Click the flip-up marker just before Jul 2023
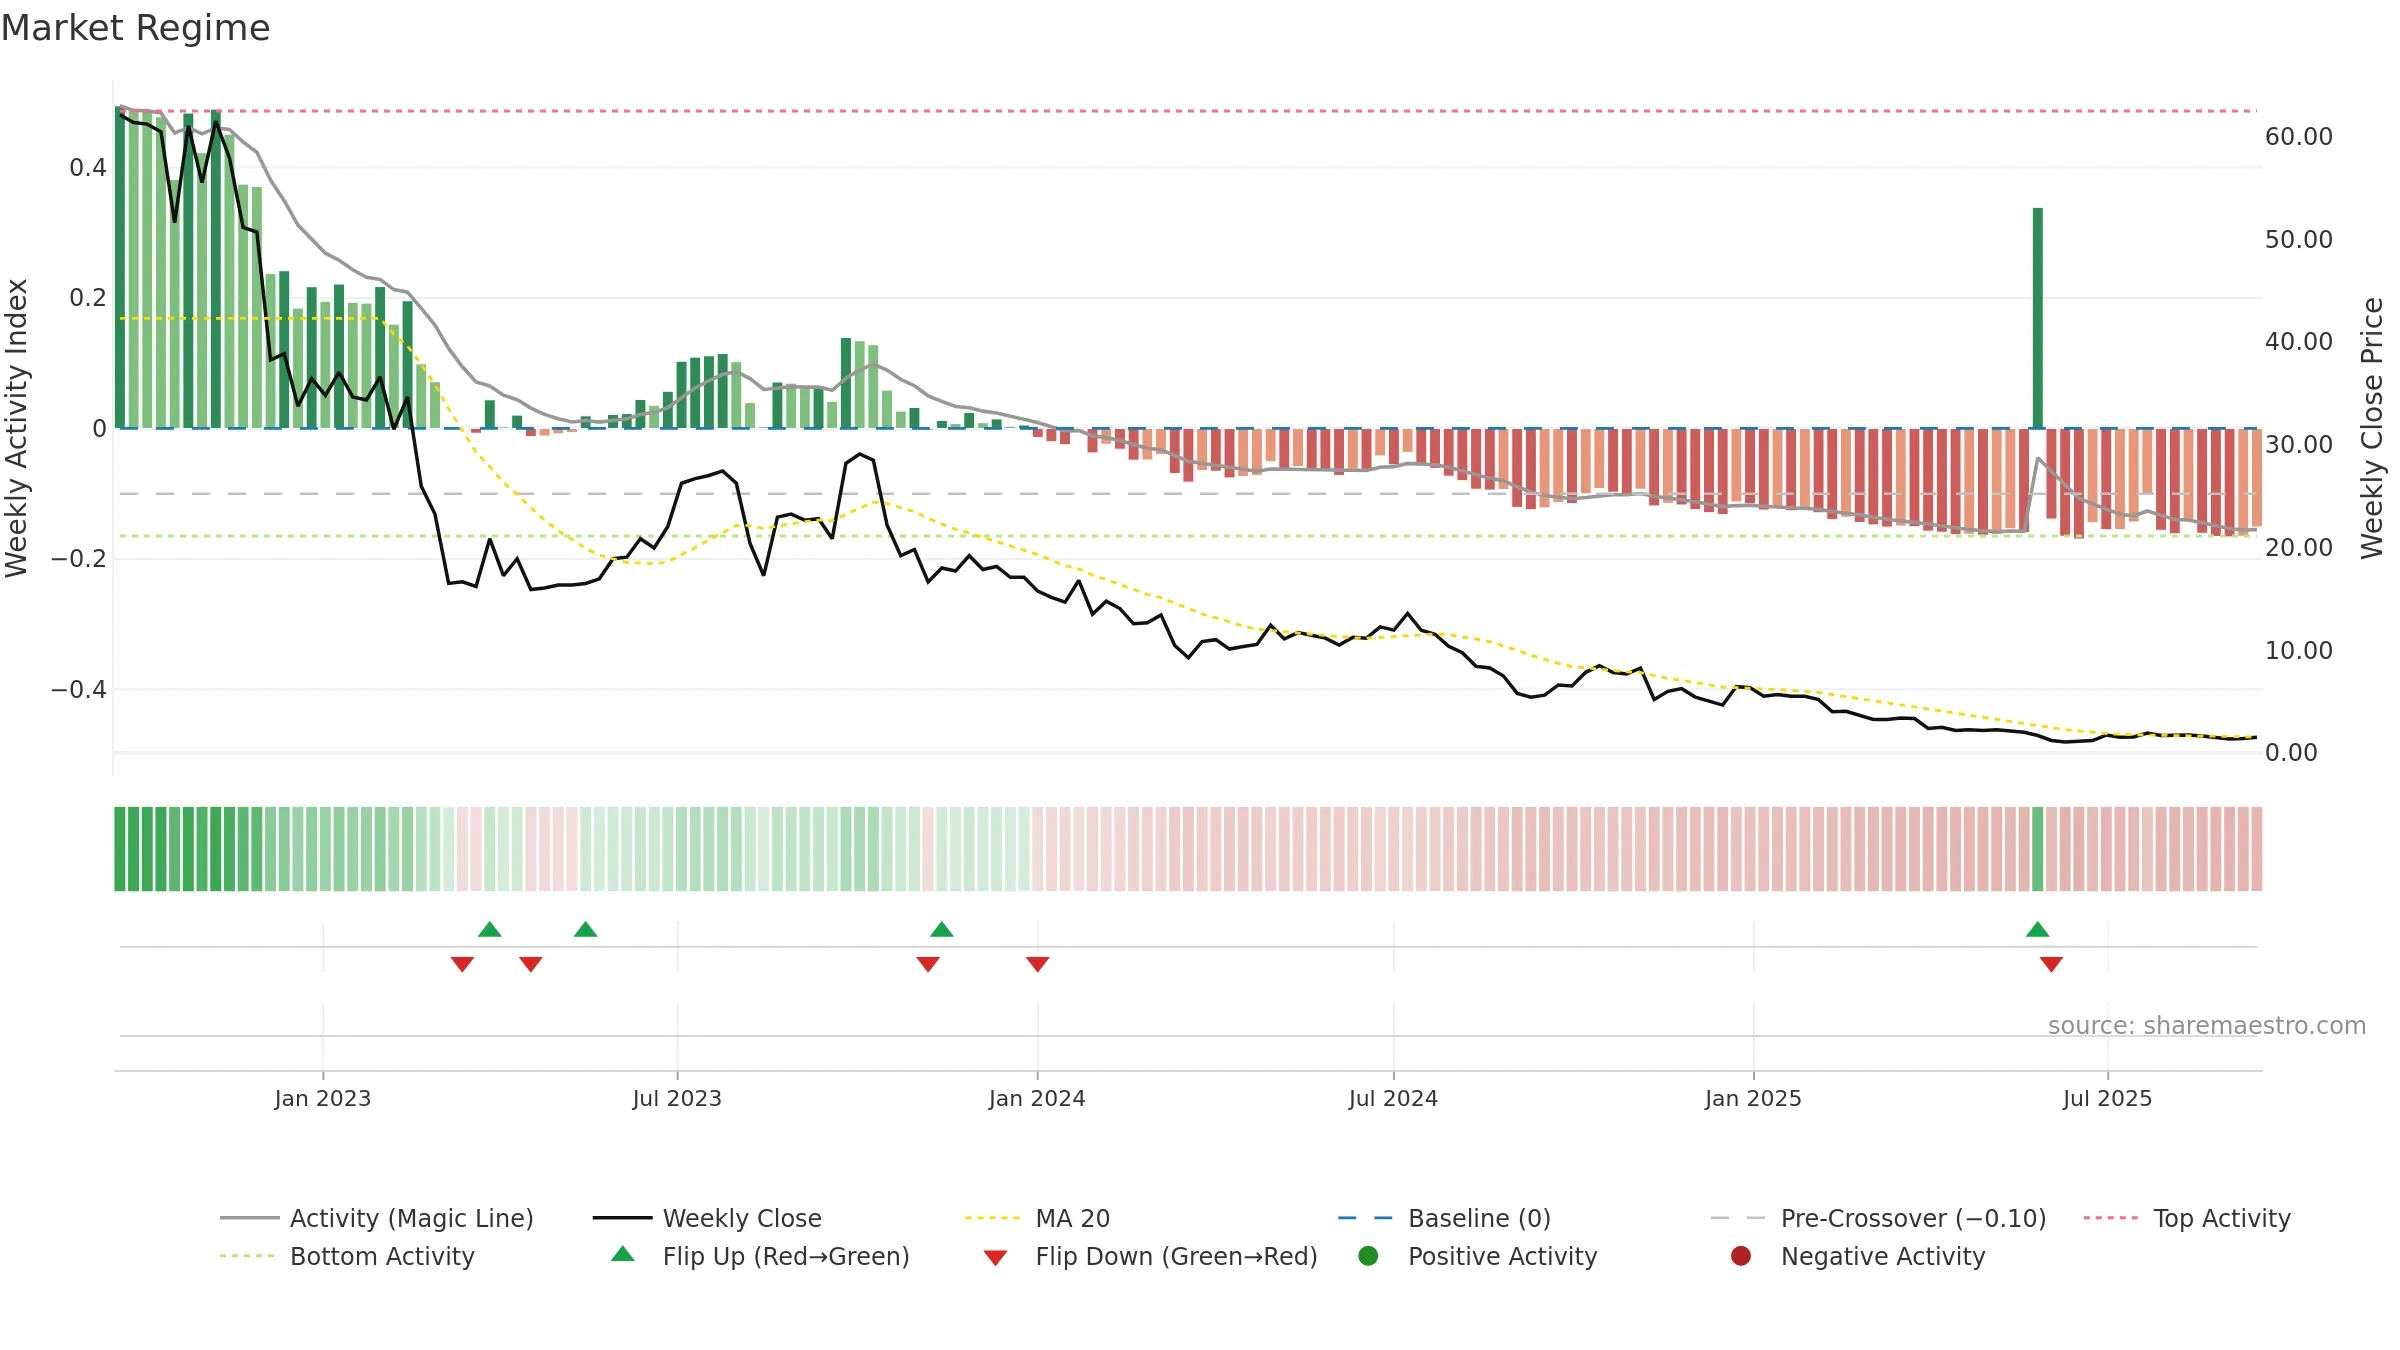The width and height of the screenshot is (2400, 1350). (586, 929)
